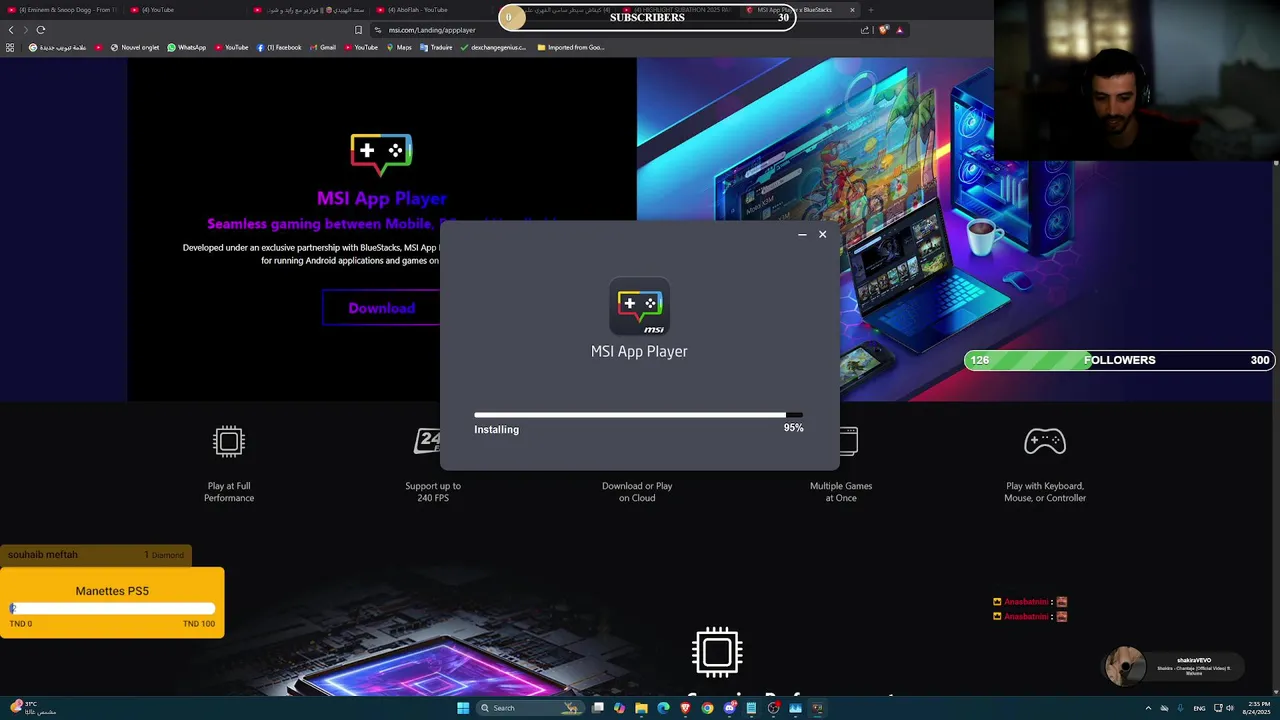Click the Support up to 240 FPS icon
This screenshot has width=1280, height=720.
[428, 441]
